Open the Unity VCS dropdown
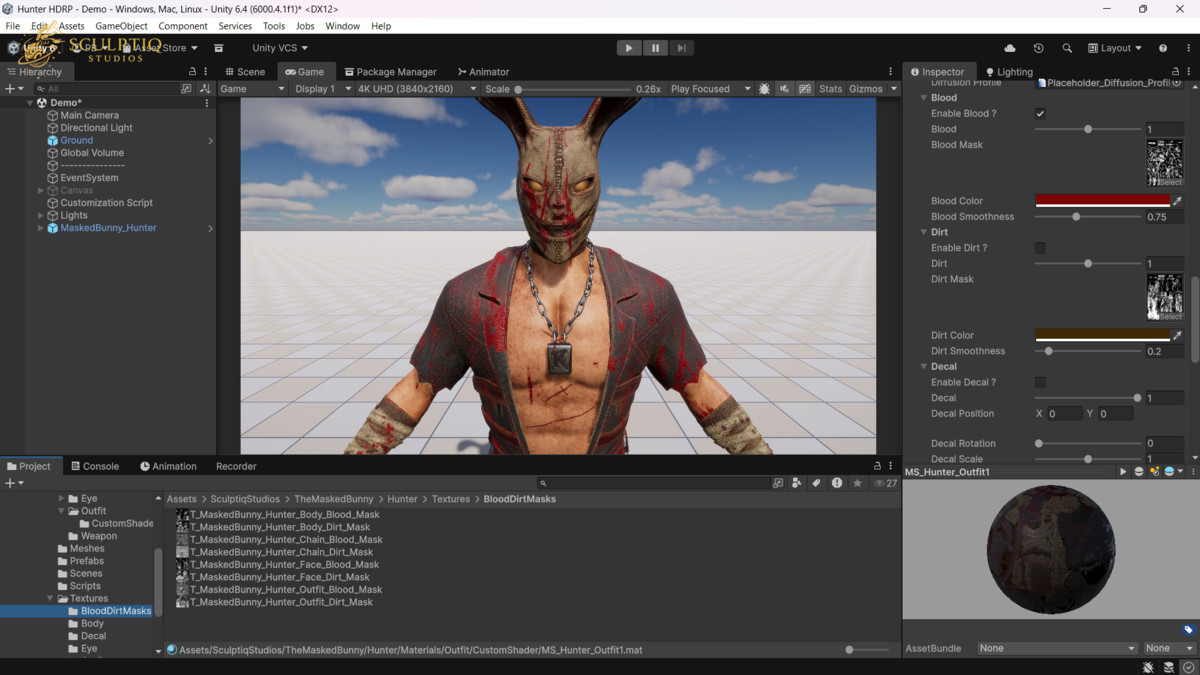This screenshot has width=1200, height=675. [x=279, y=48]
